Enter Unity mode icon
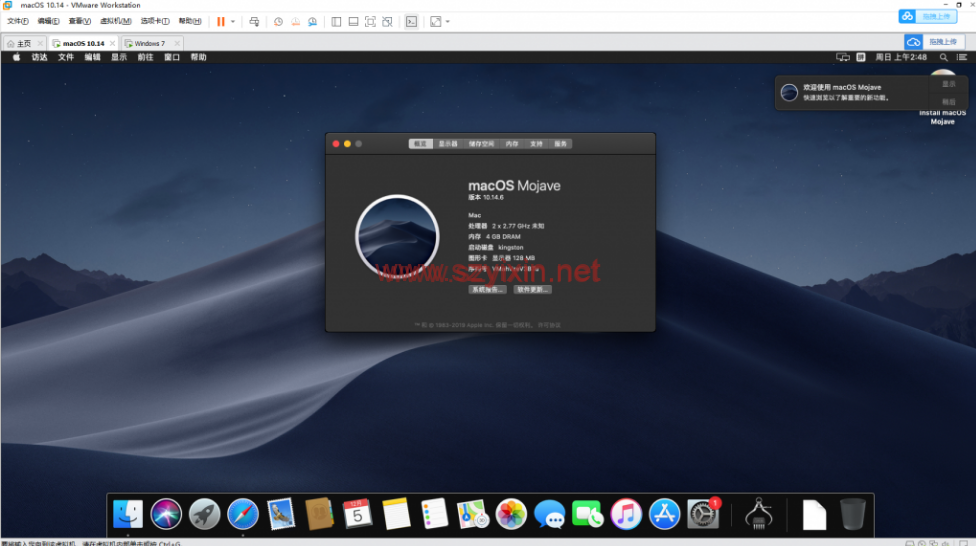The width and height of the screenshot is (976, 546). click(387, 22)
